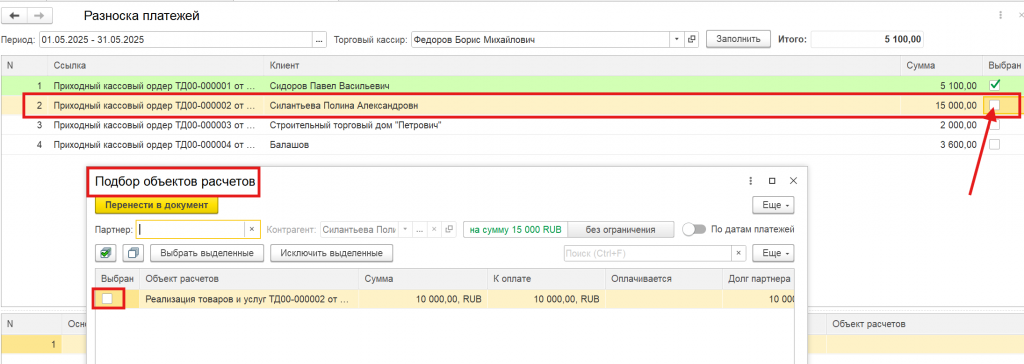Sort by the Долг партнера column header

758,279
